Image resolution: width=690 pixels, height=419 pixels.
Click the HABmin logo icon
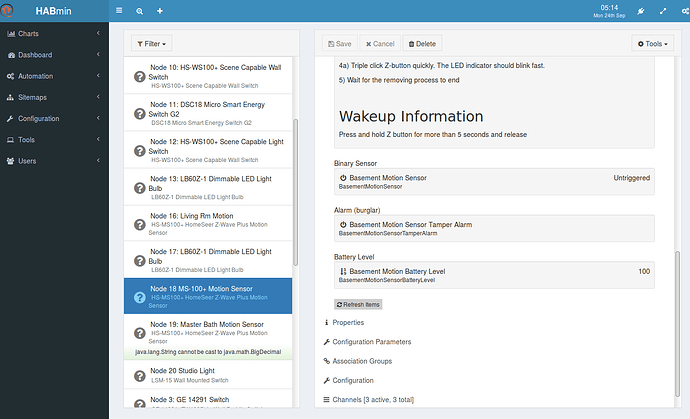[11, 11]
